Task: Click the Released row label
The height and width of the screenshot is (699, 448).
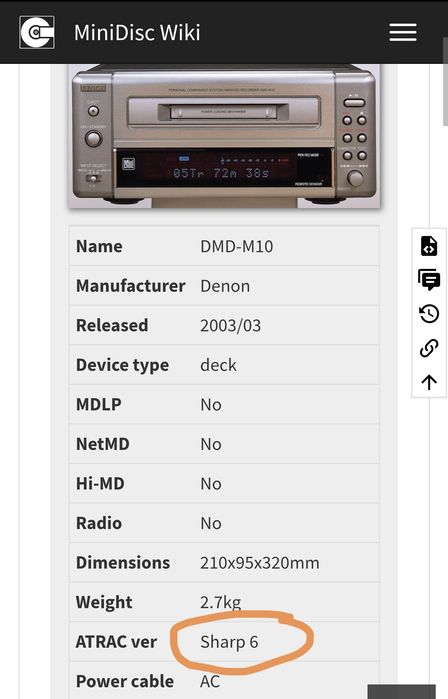Action: pos(112,325)
